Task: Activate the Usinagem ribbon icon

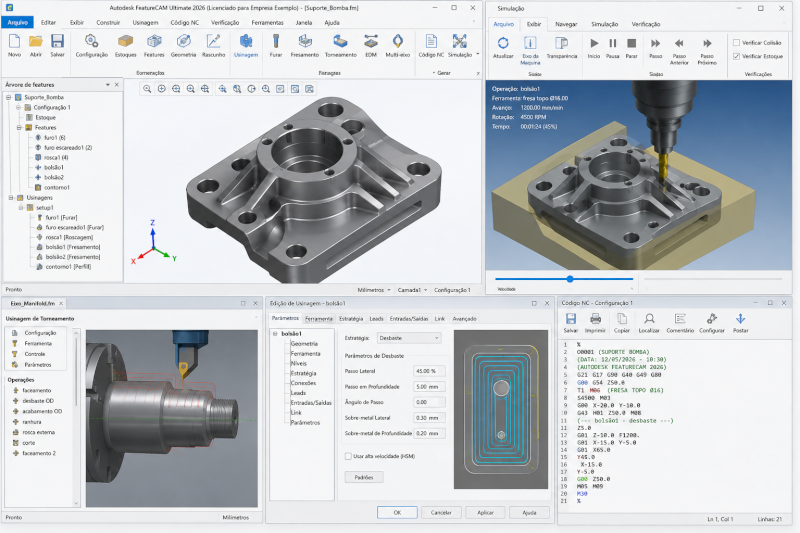Action: pos(246,41)
